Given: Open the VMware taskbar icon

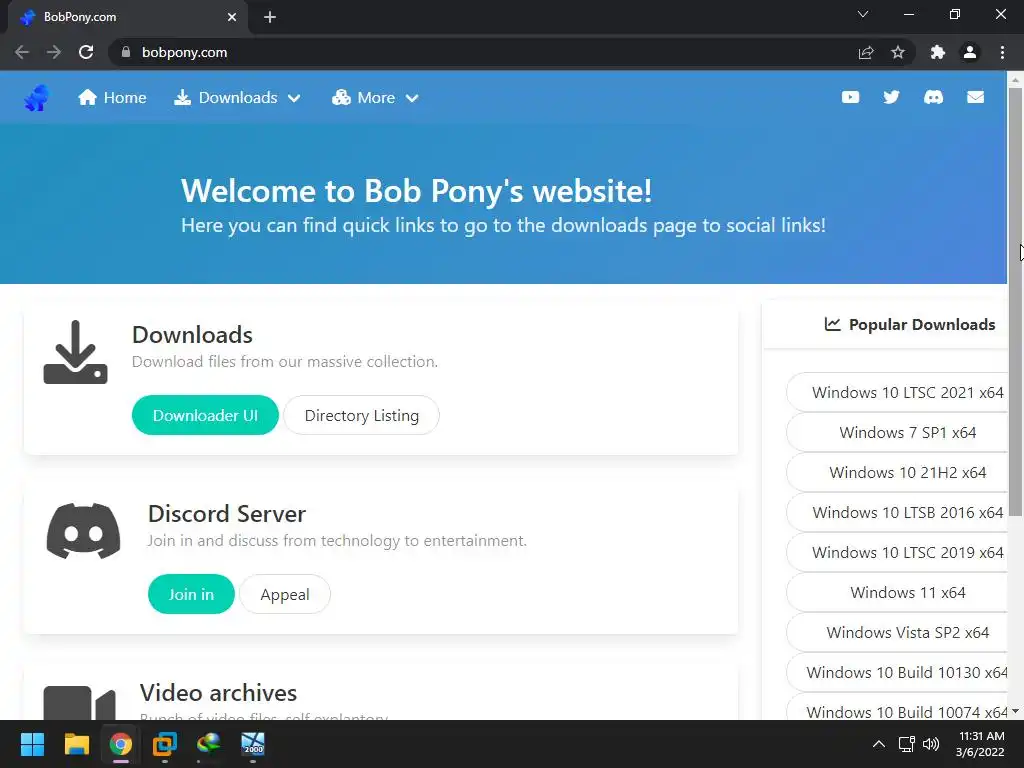Looking at the screenshot, I should [165, 744].
